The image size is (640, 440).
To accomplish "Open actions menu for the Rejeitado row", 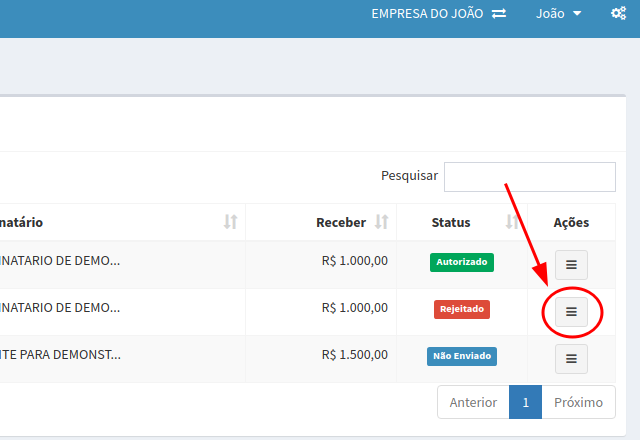I will click(x=571, y=312).
